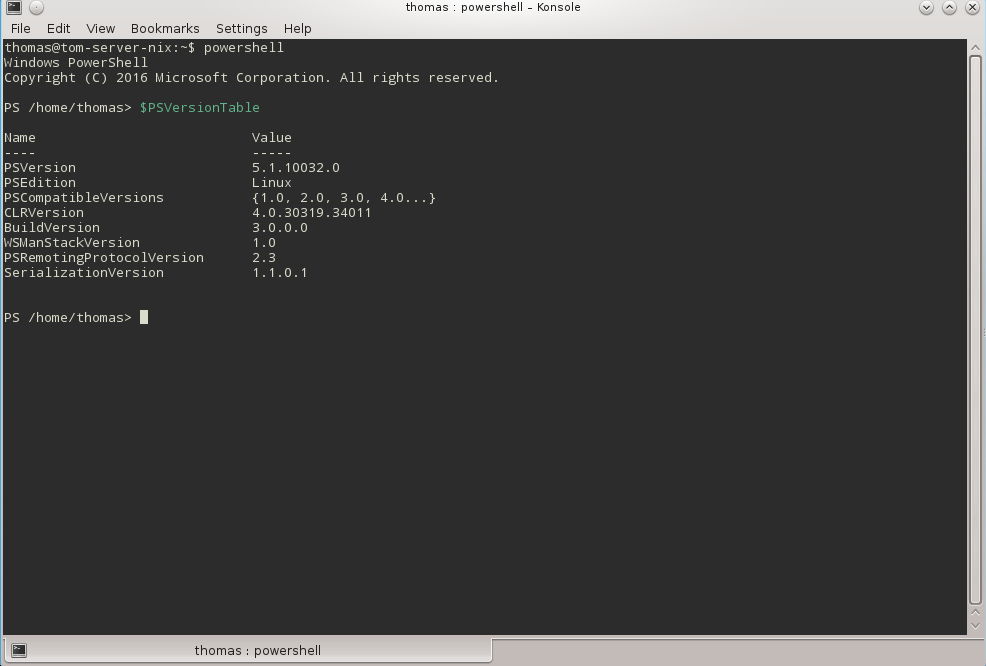Click the SerializationVersion row label
986x666 pixels.
pos(84,273)
